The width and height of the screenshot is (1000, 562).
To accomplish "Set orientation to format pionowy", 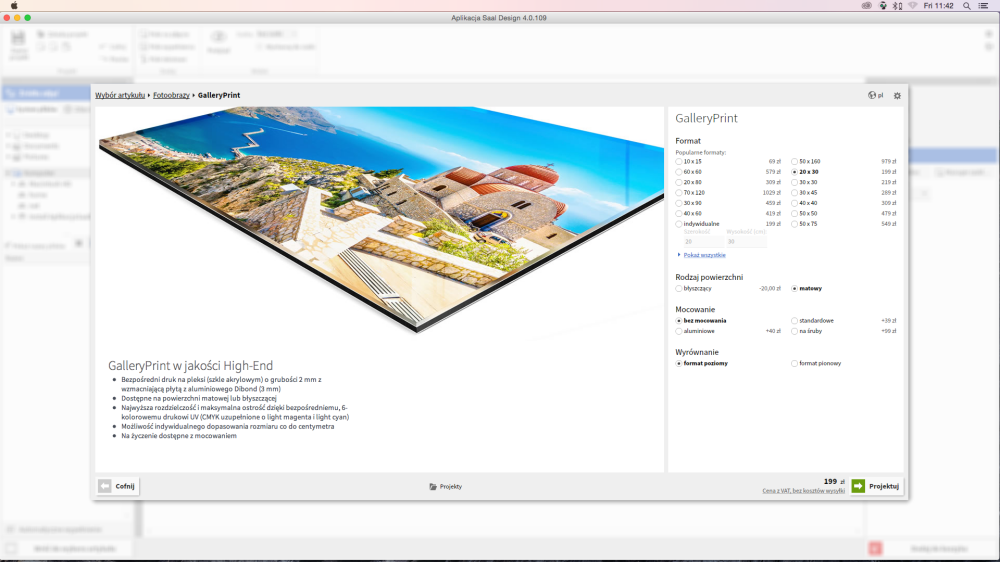I will [x=794, y=364].
